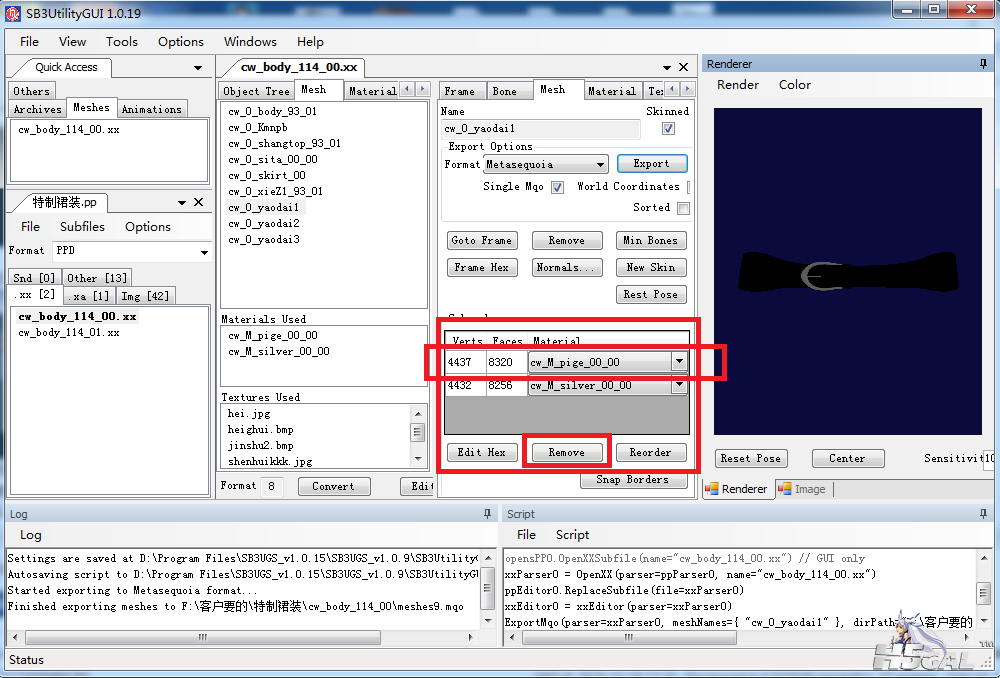Switch to the Image tab in Renderer
The height and width of the screenshot is (678, 1000).
pyautogui.click(x=802, y=489)
